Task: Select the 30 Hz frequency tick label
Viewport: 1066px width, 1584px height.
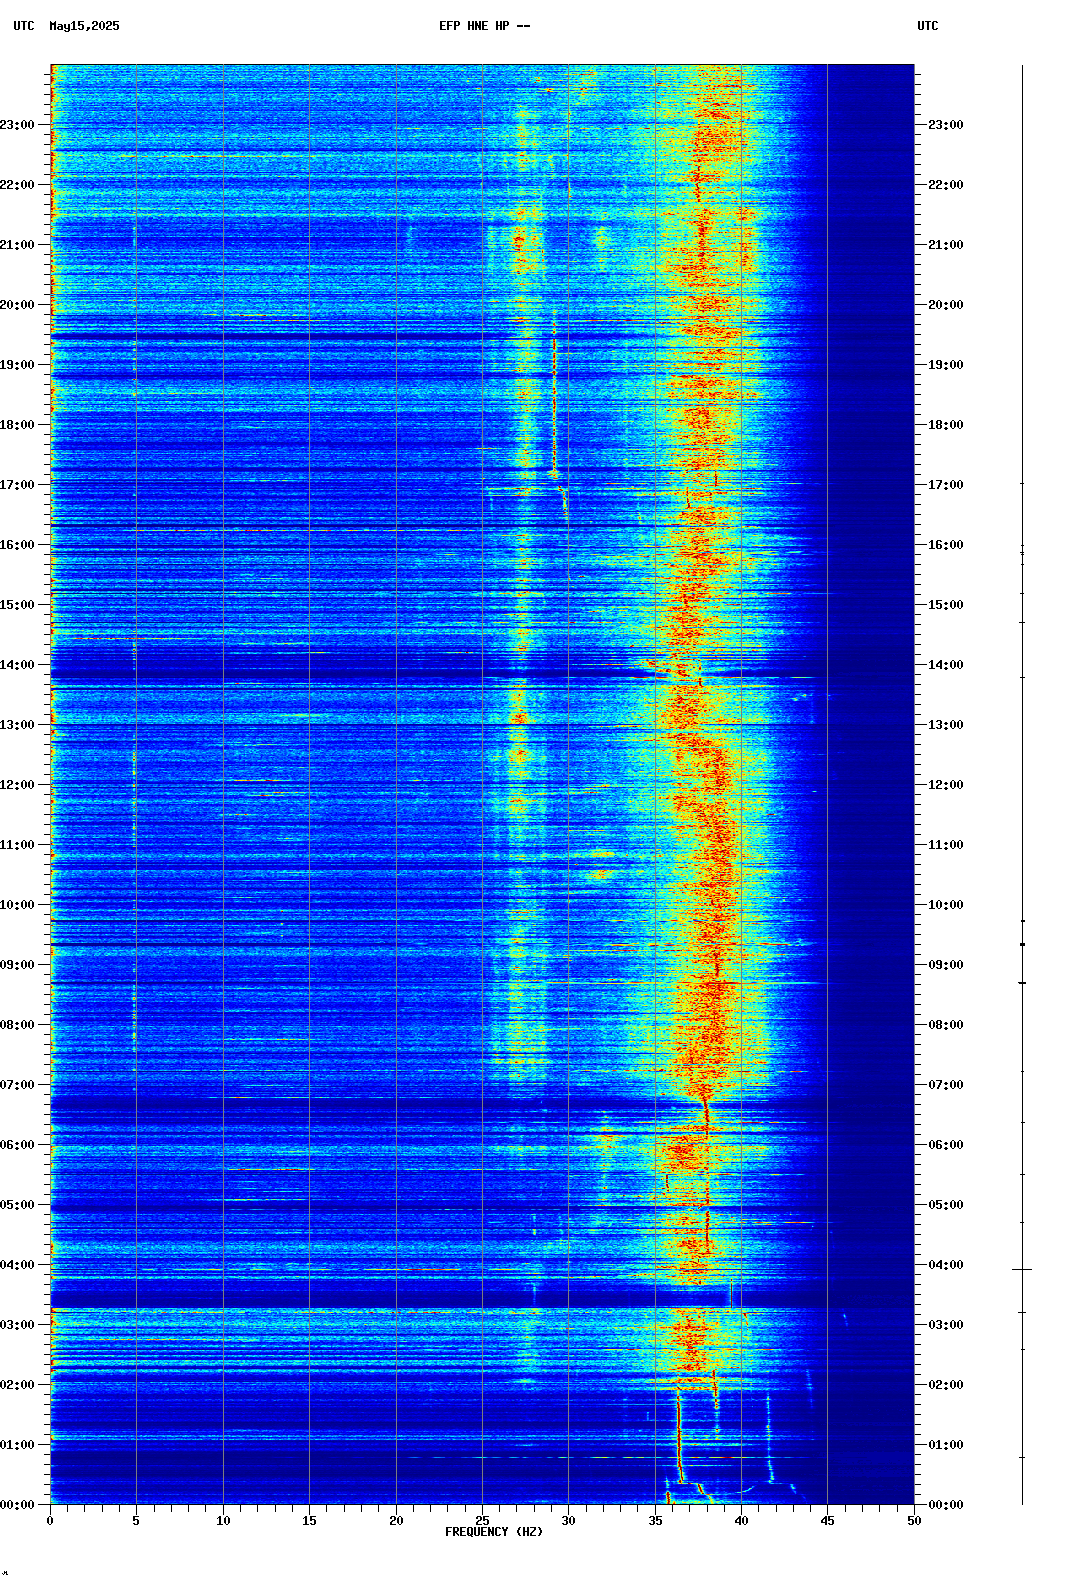Action: pos(568,1521)
